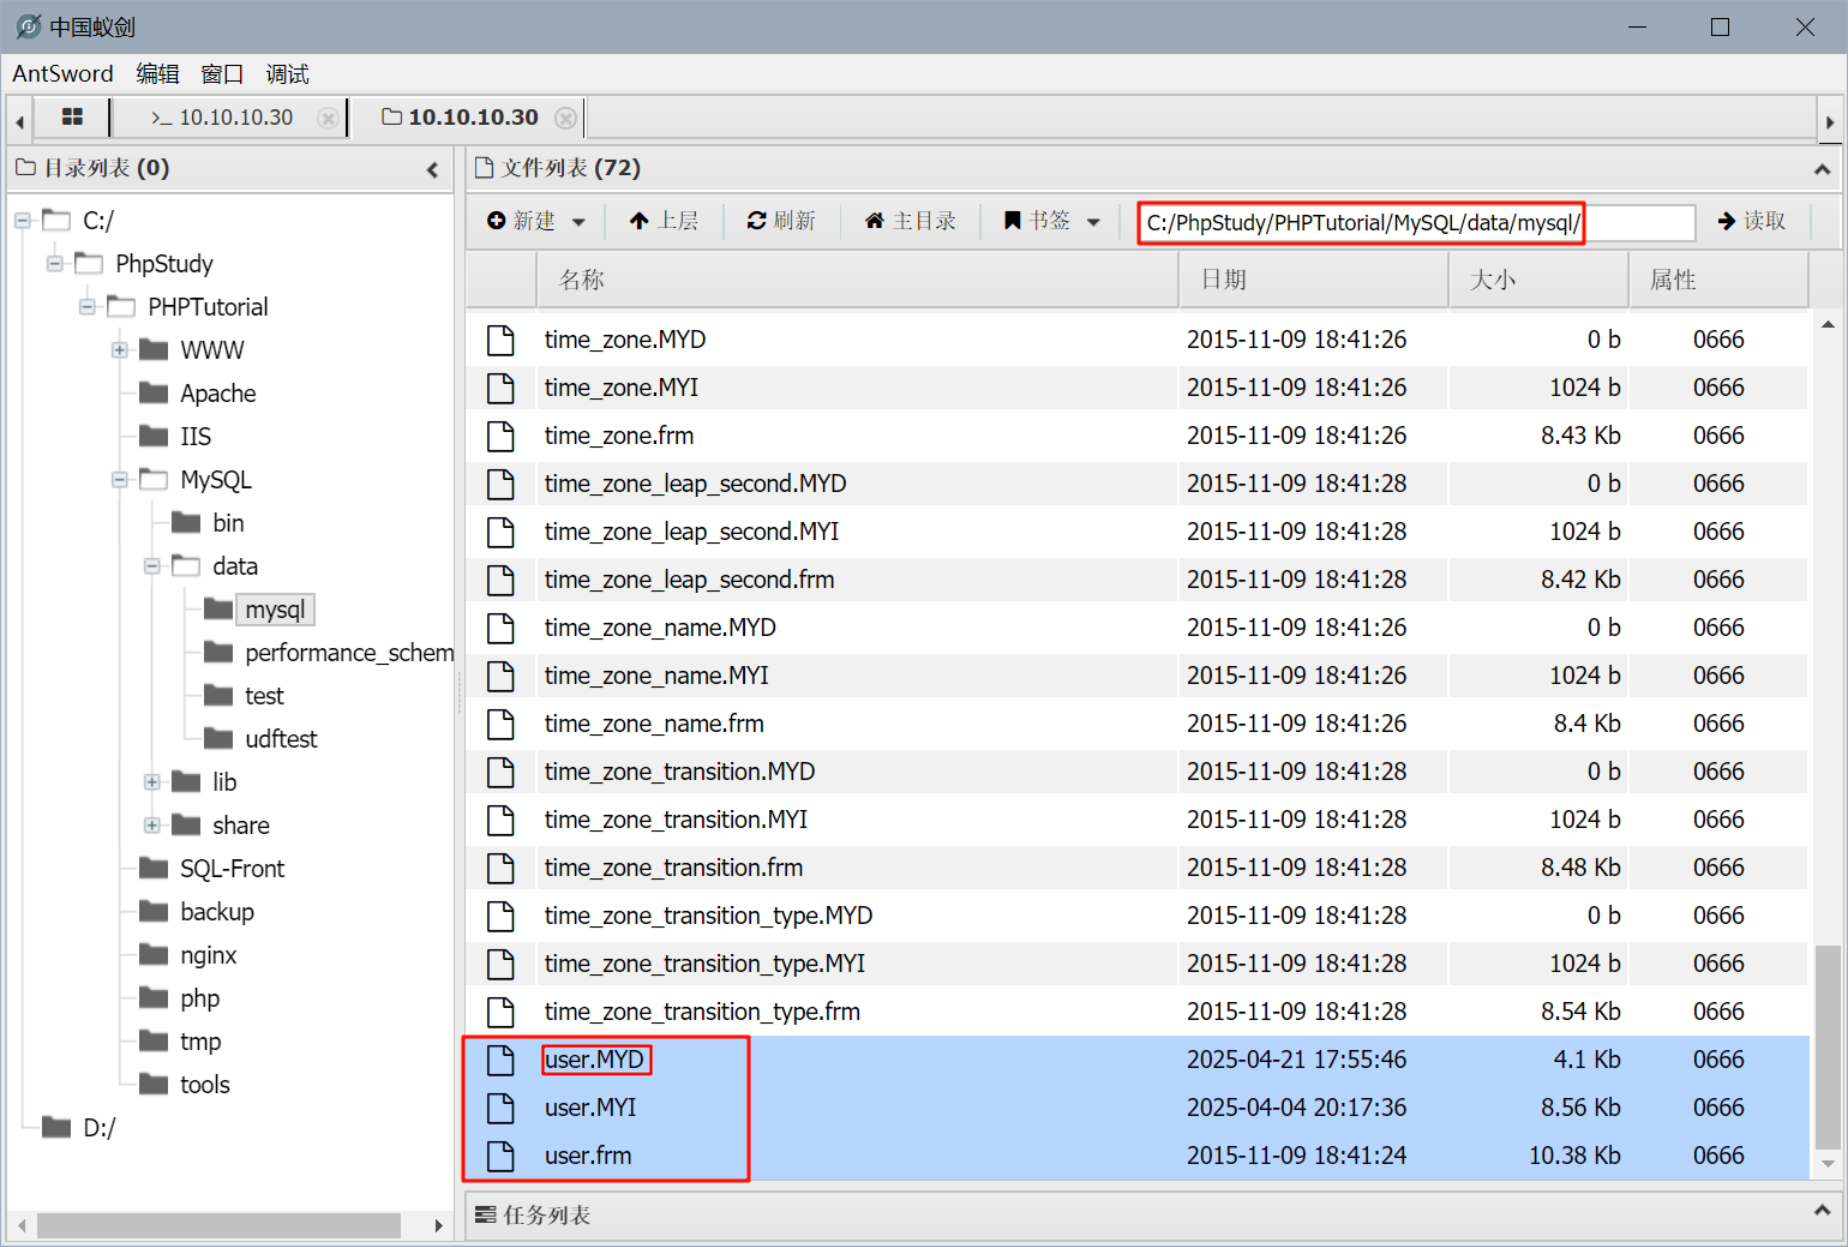Screen dimensions: 1848x1247
Task: Collapse the MySQL folder tree node
Action: (x=120, y=480)
